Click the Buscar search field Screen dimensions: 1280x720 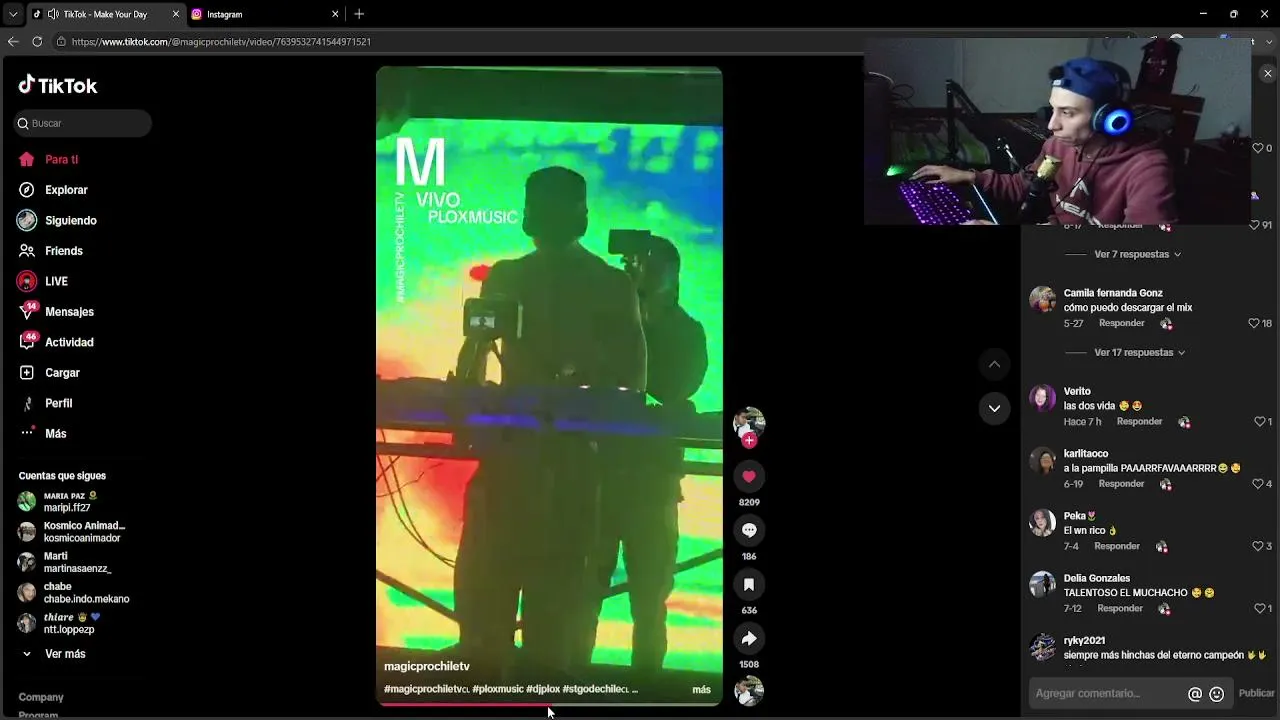(83, 123)
